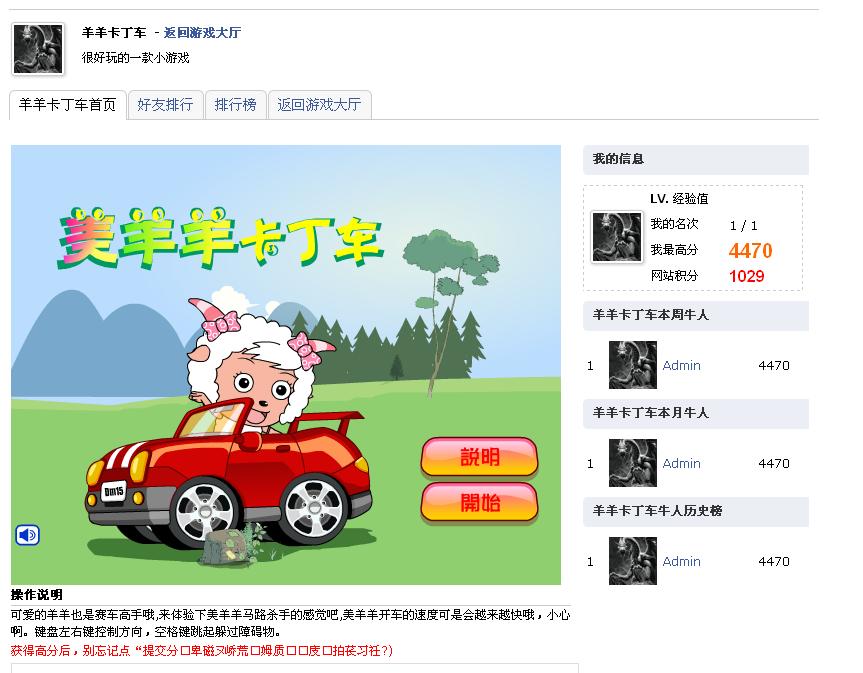Click the 說明 instructions button in game
The width and height of the screenshot is (863, 673).
pyautogui.click(x=479, y=457)
